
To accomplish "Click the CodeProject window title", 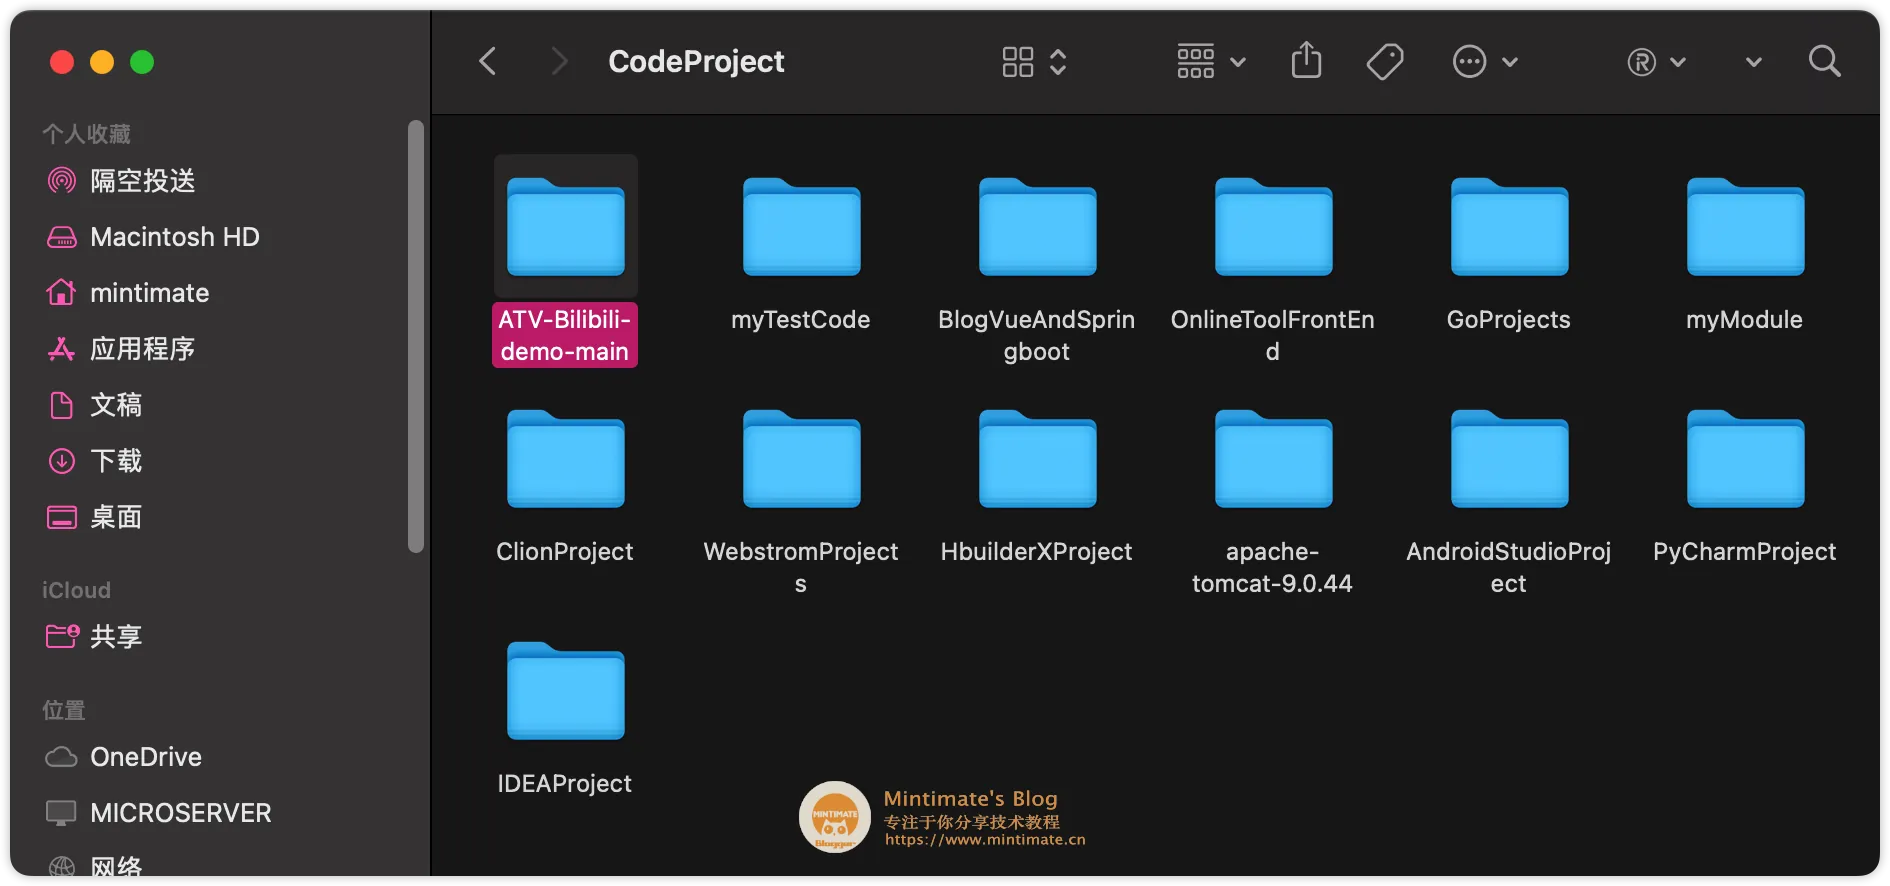I will pyautogui.click(x=696, y=62).
